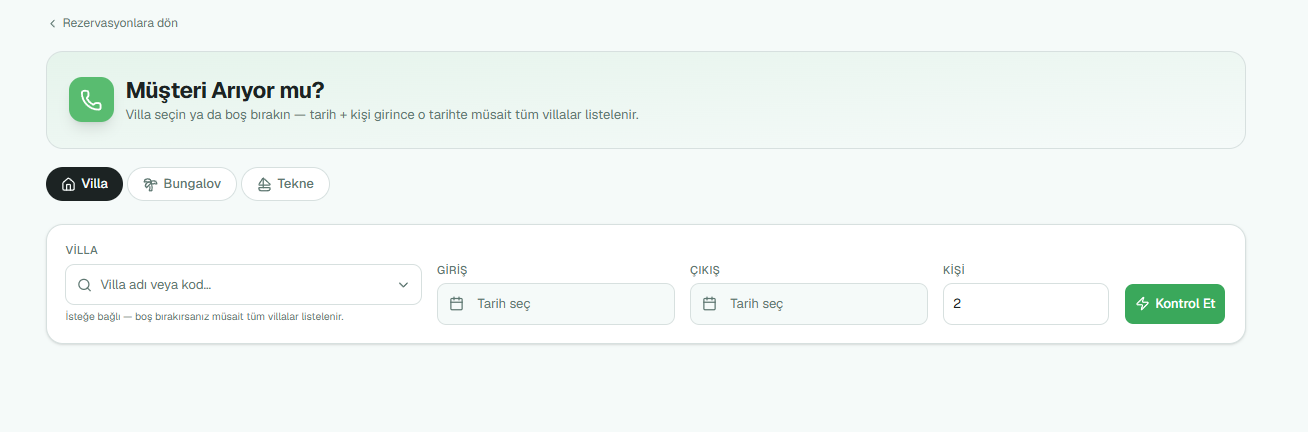Click the house icon on Villa tab
The height and width of the screenshot is (432, 1308).
(x=69, y=184)
